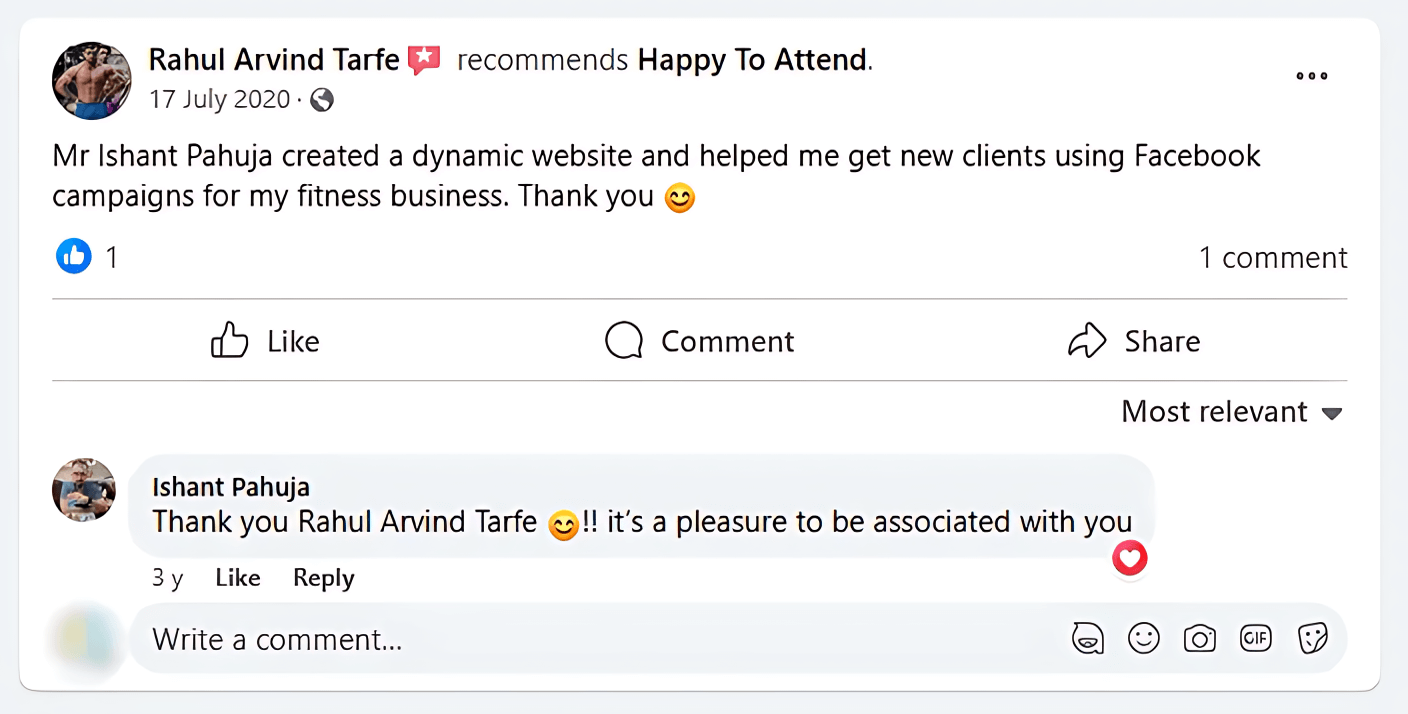Viewport: 1408px width, 714px height.
Task: Share the recommendation post
Action: 1134,341
